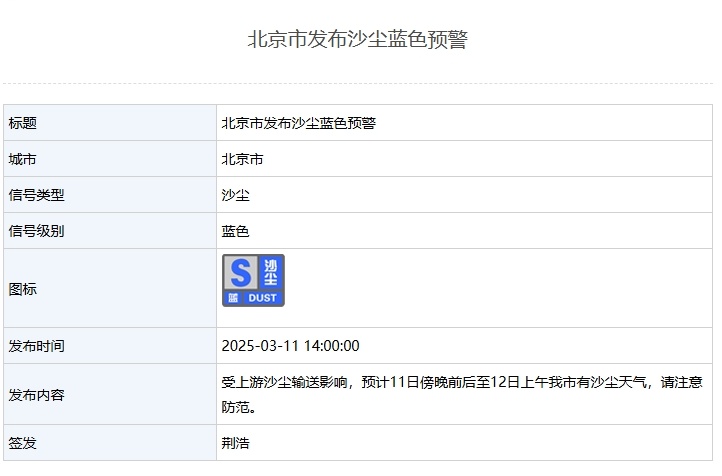Click the blue dust warning signal icon
Screen dimensions: 722x476
point(253,280)
